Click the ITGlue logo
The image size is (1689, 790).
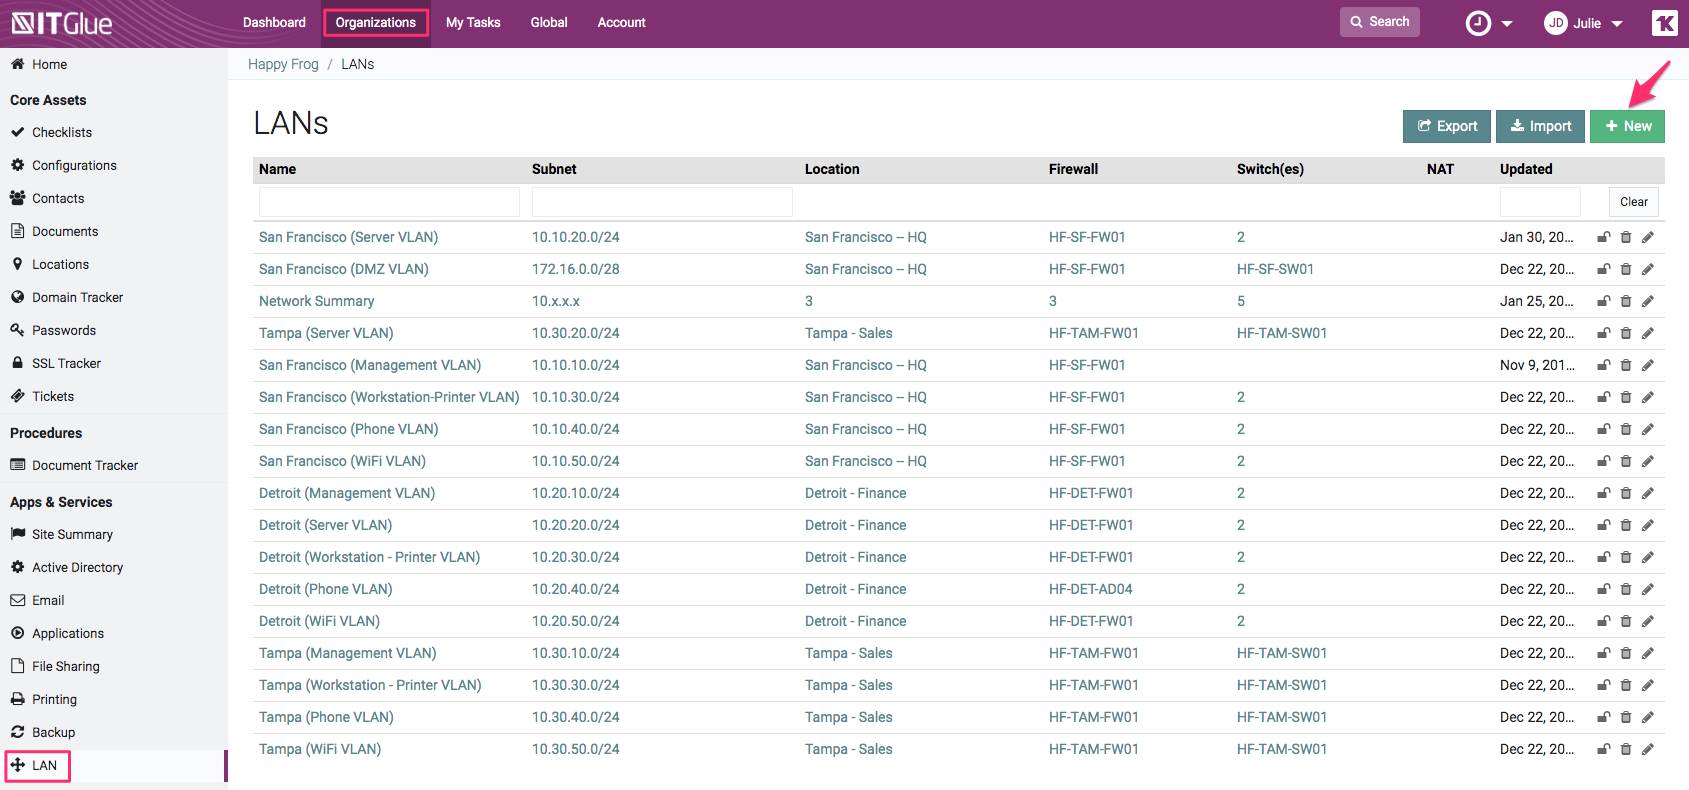(62, 23)
